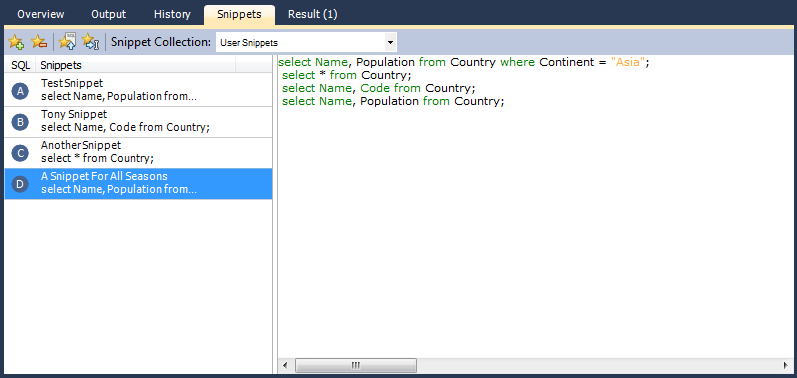The image size is (797, 378).
Task: Click the line 'select * from Country;' in editor
Action: point(346,76)
